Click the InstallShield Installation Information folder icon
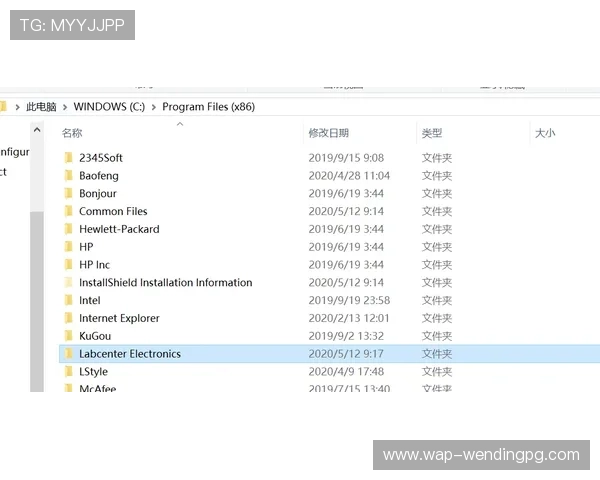This screenshot has width=600, height=480. 68,282
